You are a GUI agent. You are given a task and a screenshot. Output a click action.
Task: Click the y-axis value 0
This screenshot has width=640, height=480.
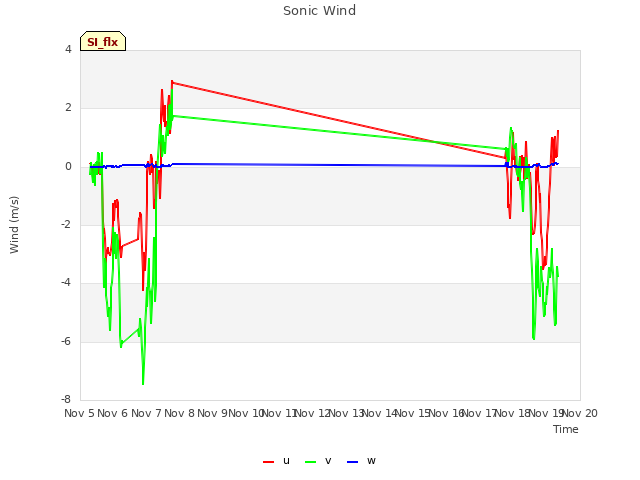pyautogui.click(x=68, y=167)
